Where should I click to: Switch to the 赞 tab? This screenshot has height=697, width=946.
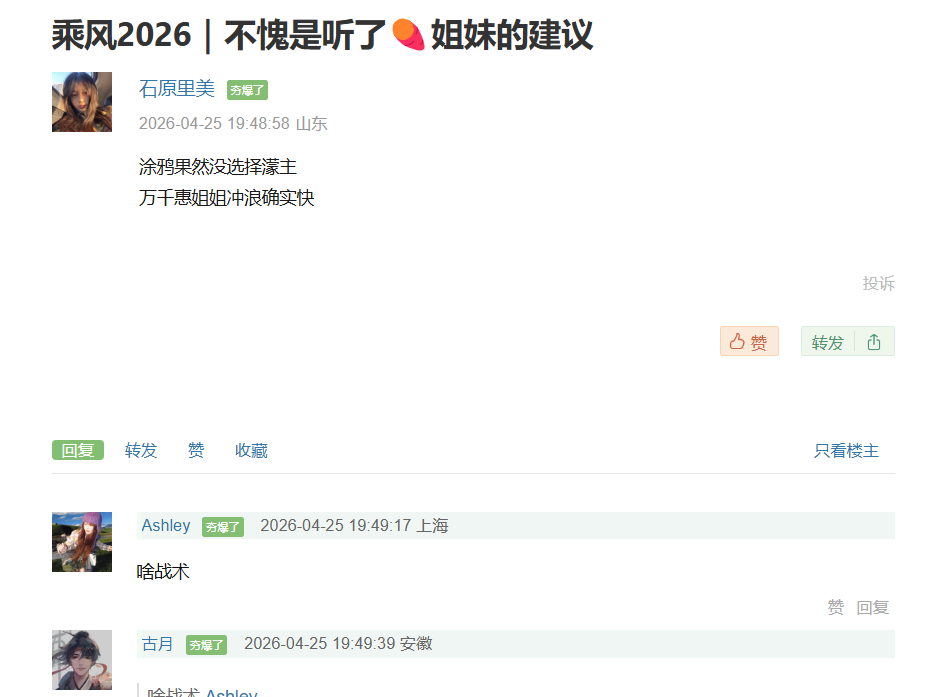coord(196,450)
